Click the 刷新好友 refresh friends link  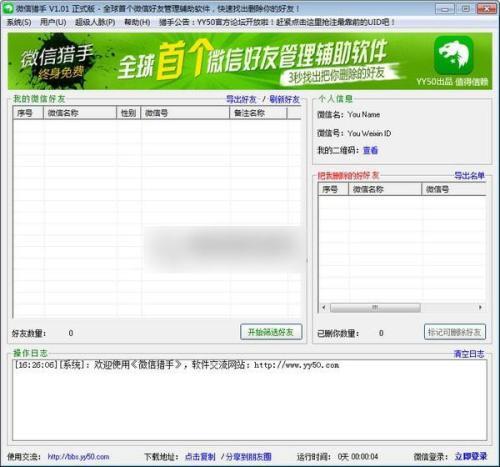(x=285, y=99)
